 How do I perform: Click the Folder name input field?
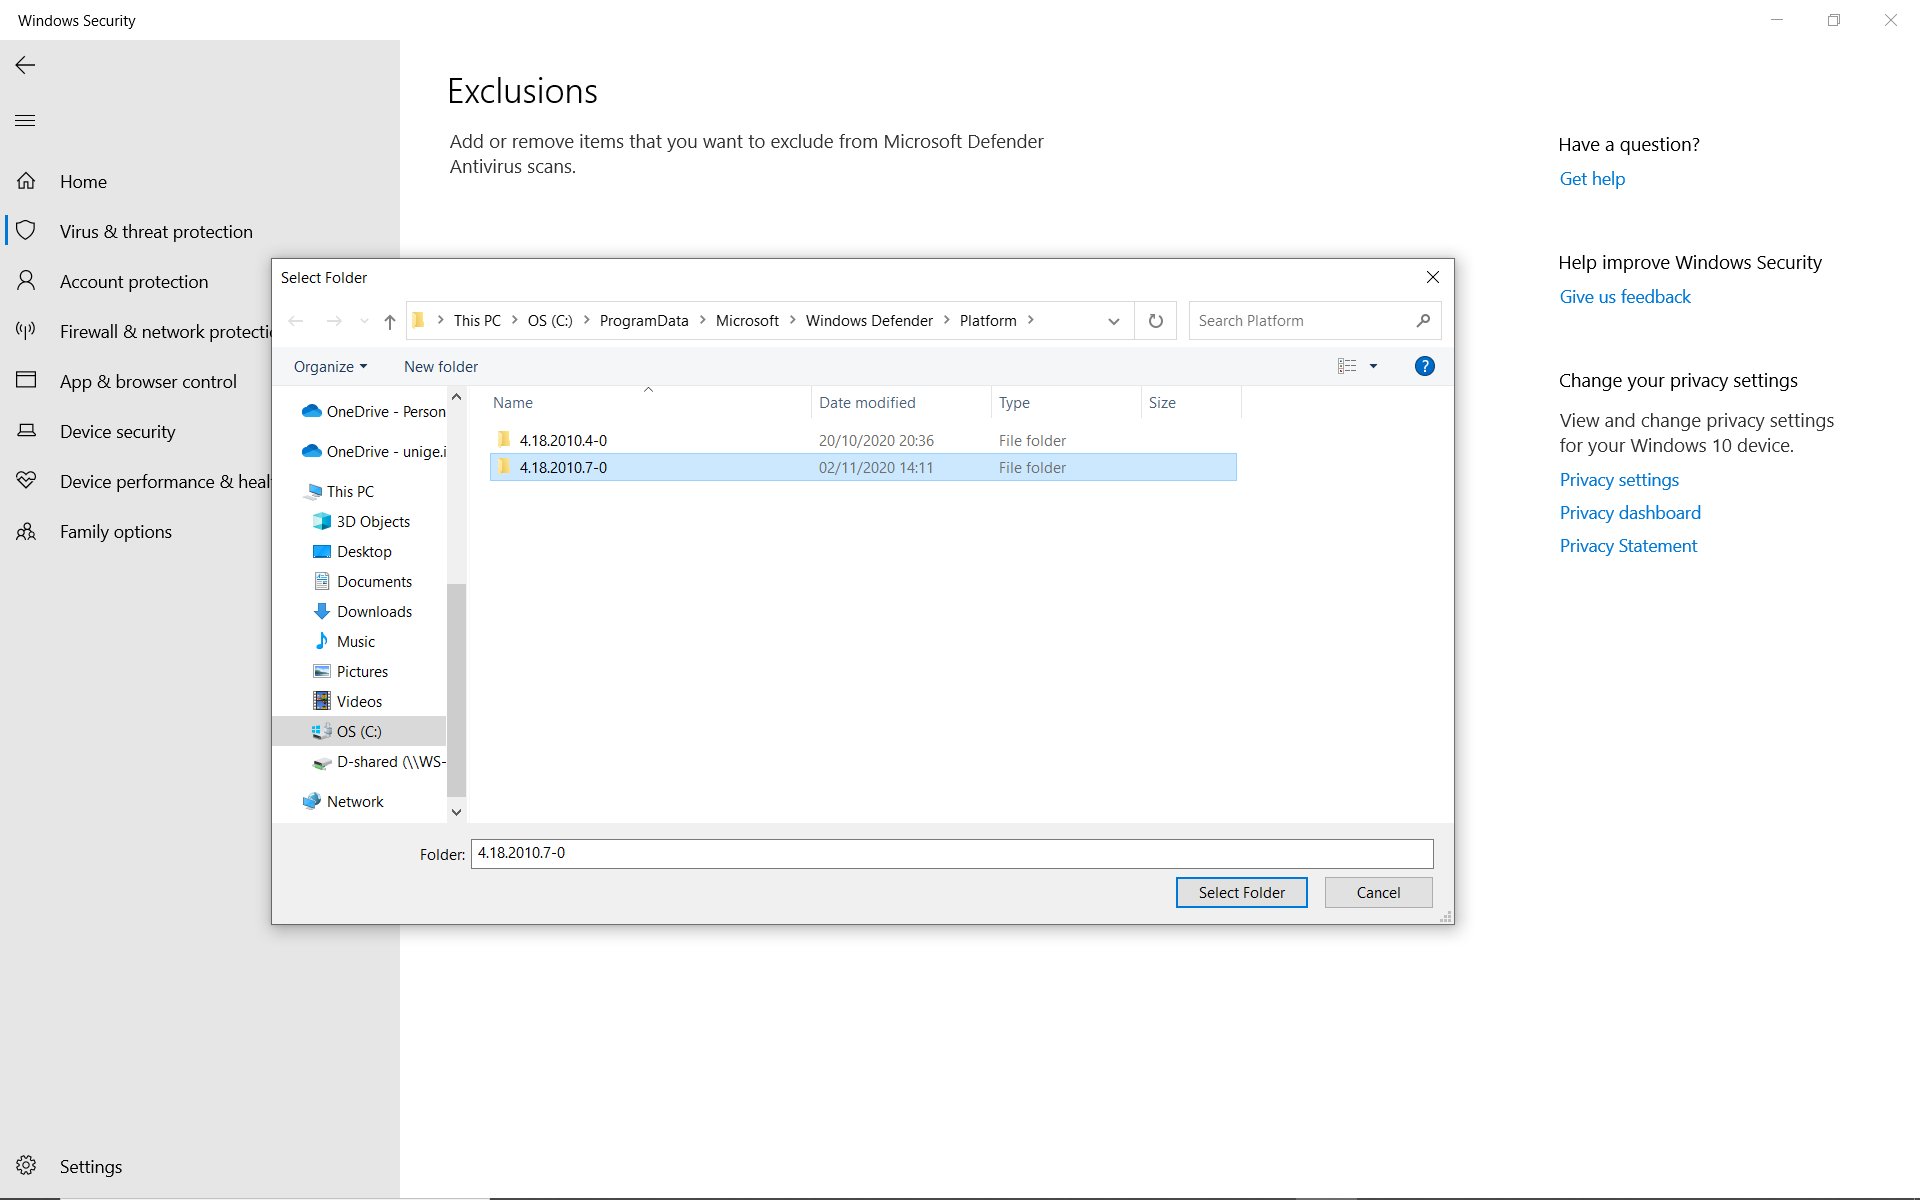(x=952, y=853)
